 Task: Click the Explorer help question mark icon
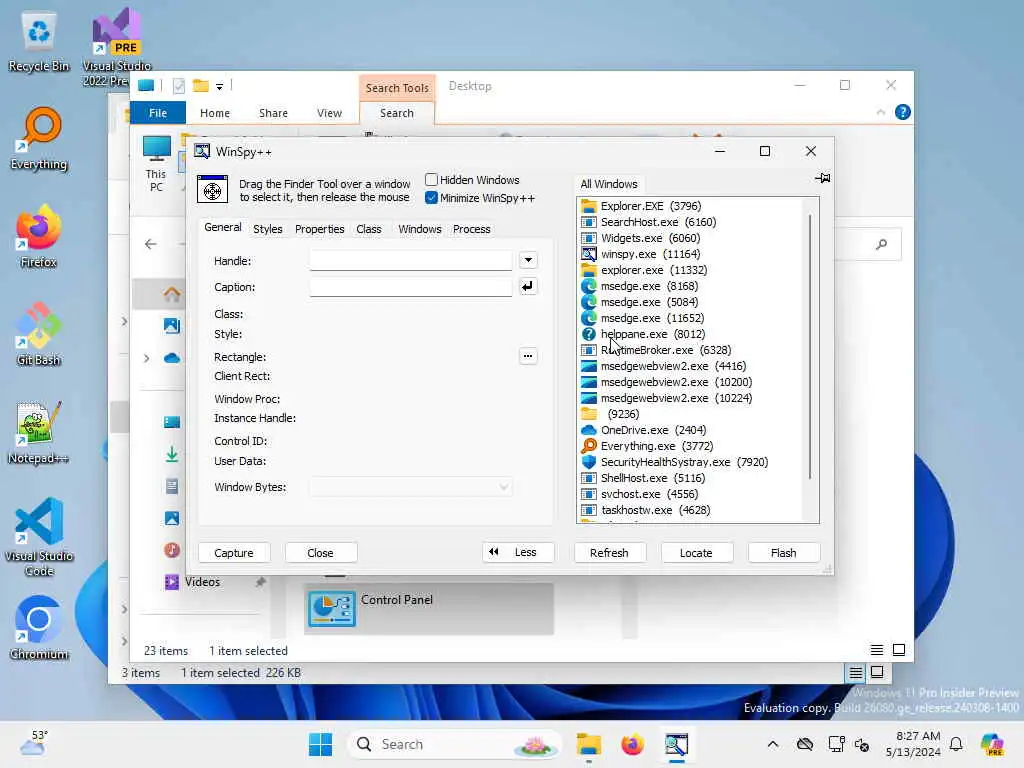tap(903, 112)
